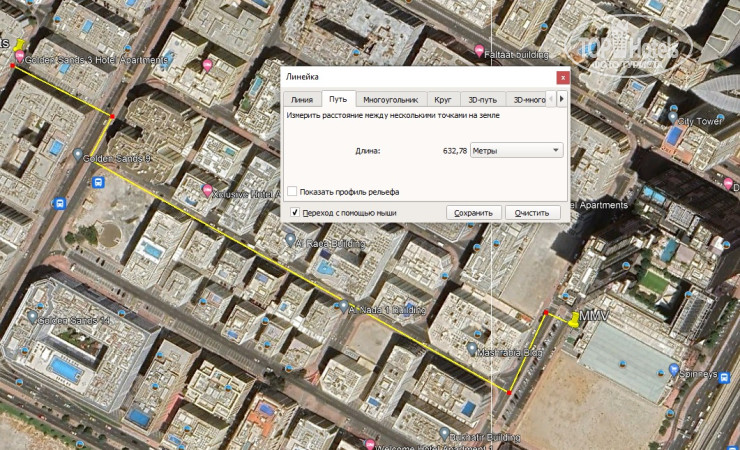Image resolution: width=740 pixels, height=450 pixels.
Task: Click the Faltaat building hotel marker
Action: coord(480,52)
